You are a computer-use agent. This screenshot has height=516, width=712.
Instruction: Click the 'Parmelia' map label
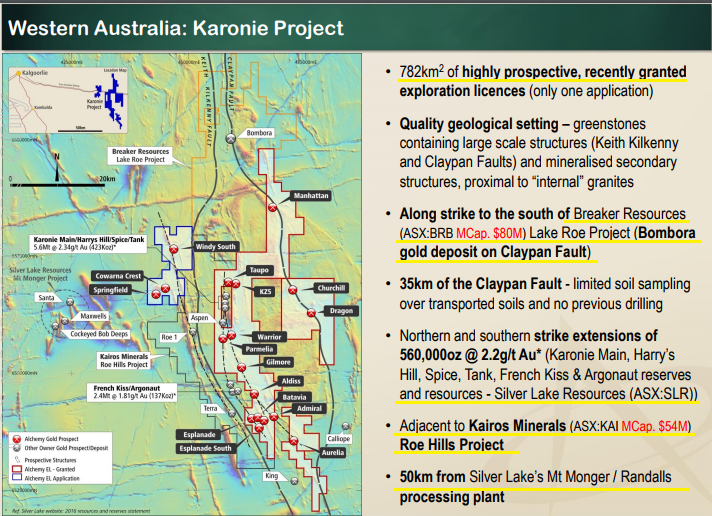pos(259,349)
